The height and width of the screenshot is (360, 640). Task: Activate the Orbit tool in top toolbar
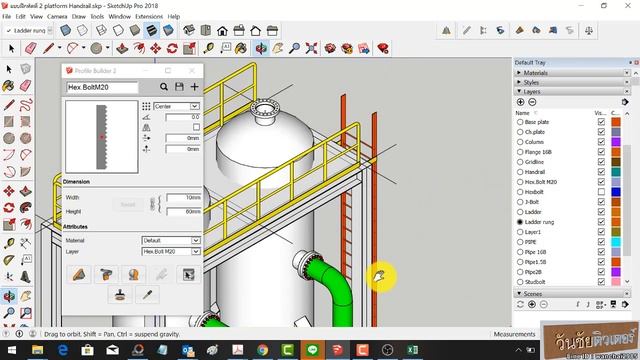coord(261,49)
